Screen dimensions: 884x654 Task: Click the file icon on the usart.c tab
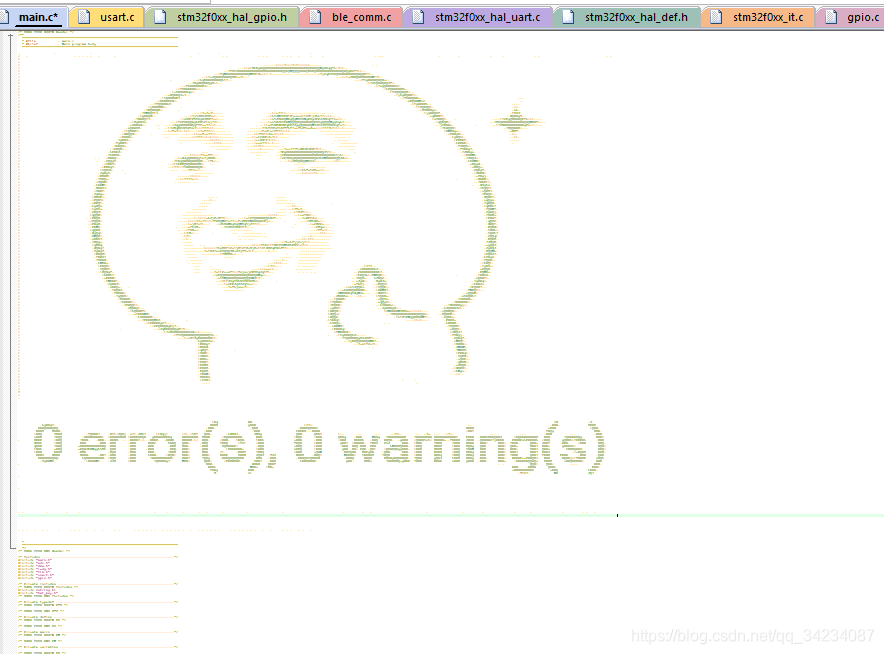click(86, 17)
